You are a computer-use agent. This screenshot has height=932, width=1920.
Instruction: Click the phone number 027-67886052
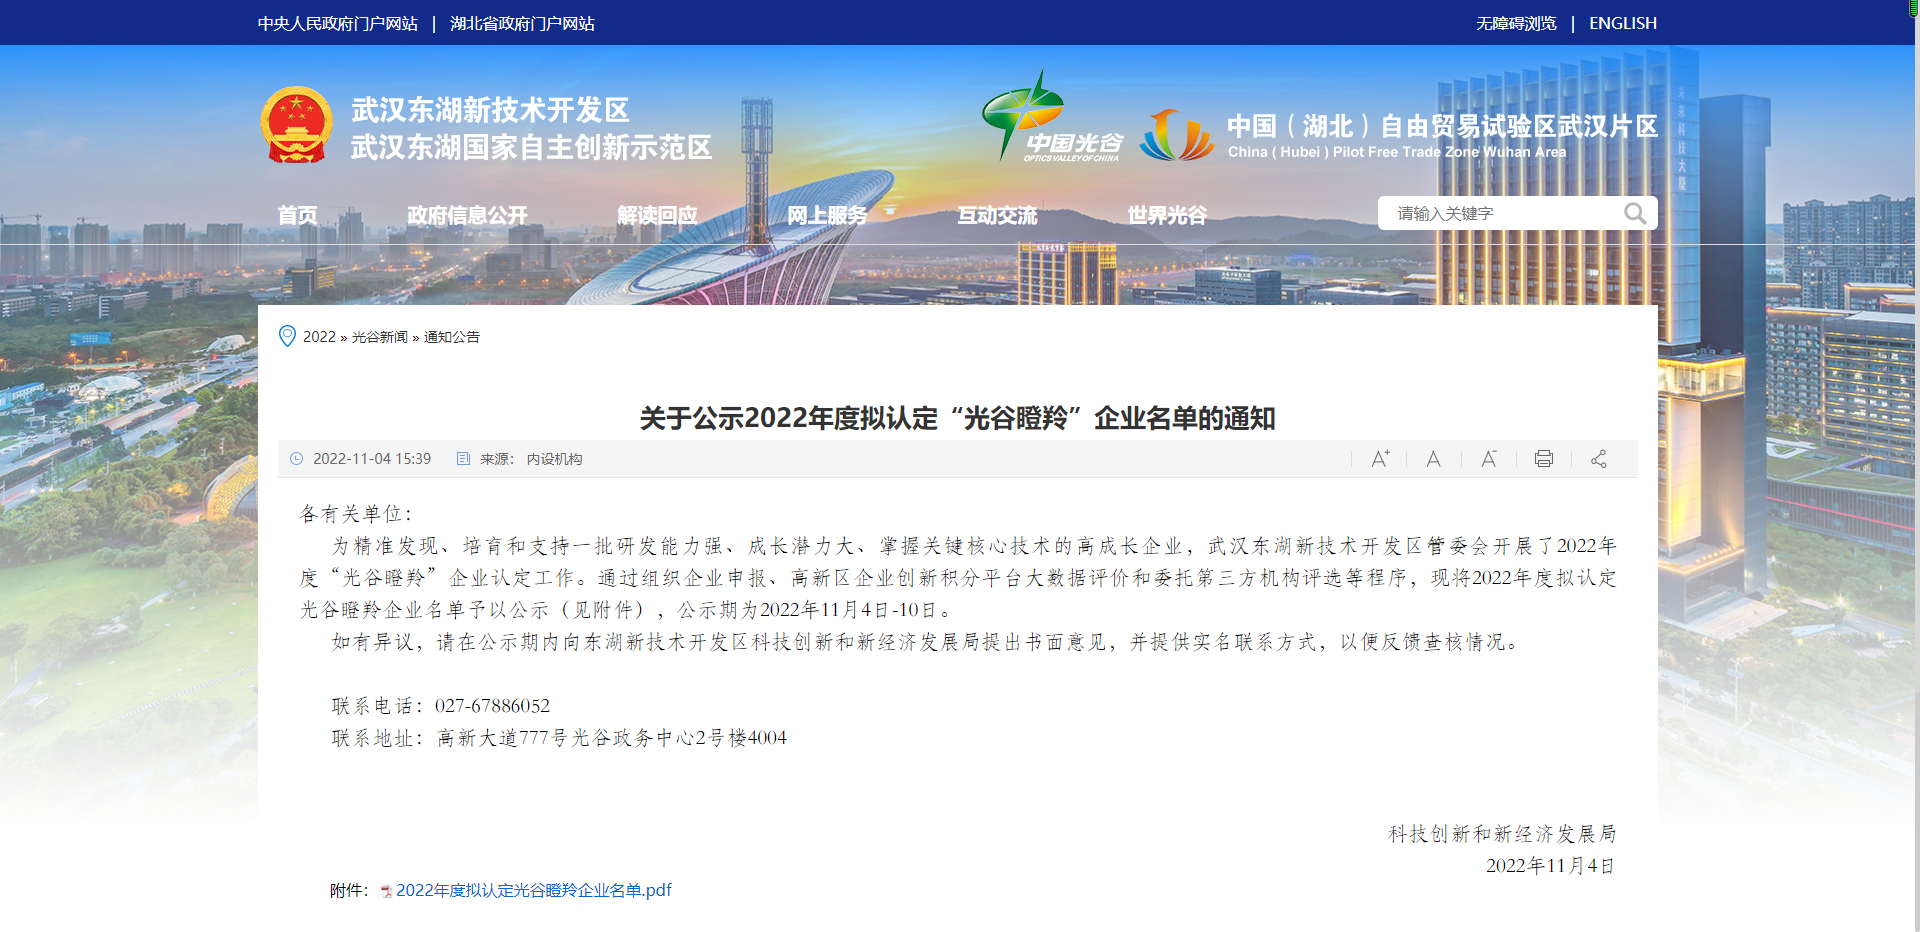click(x=492, y=706)
